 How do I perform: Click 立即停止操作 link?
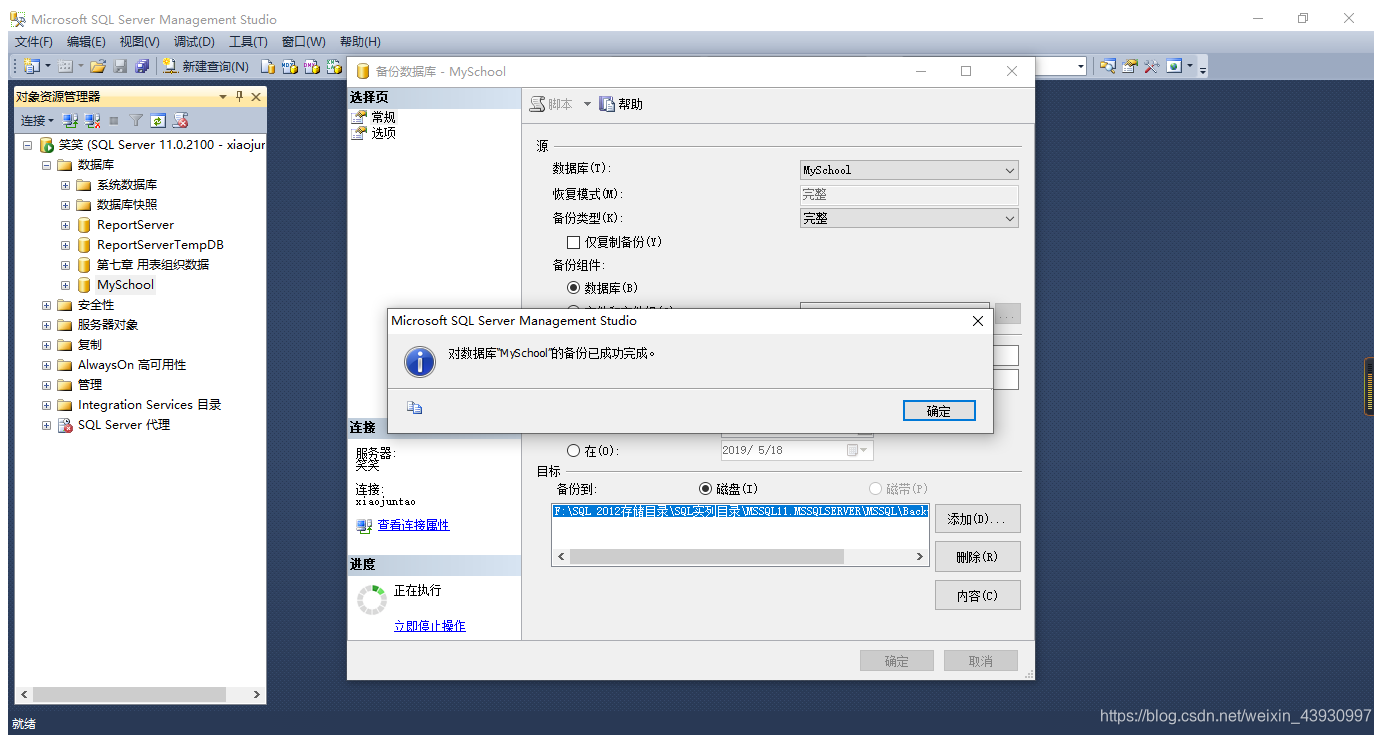[x=429, y=626]
